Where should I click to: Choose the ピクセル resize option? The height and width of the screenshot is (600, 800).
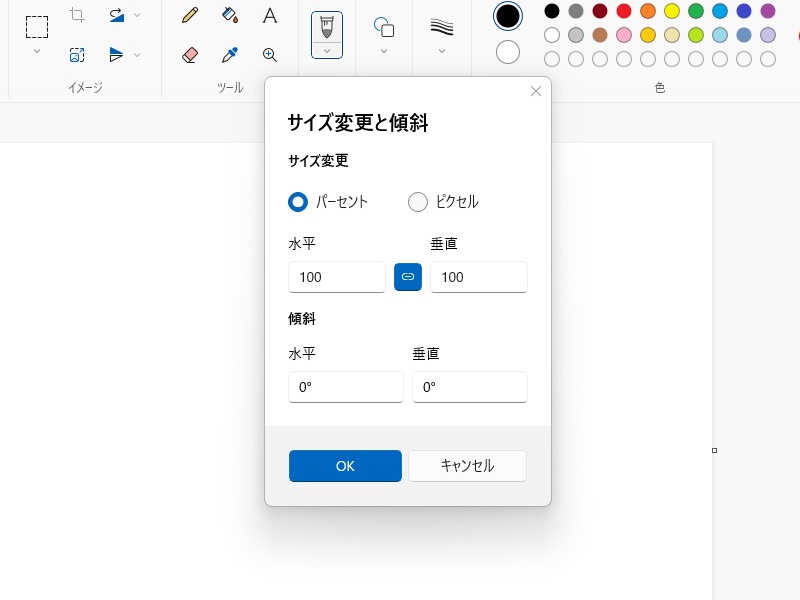[x=418, y=202]
